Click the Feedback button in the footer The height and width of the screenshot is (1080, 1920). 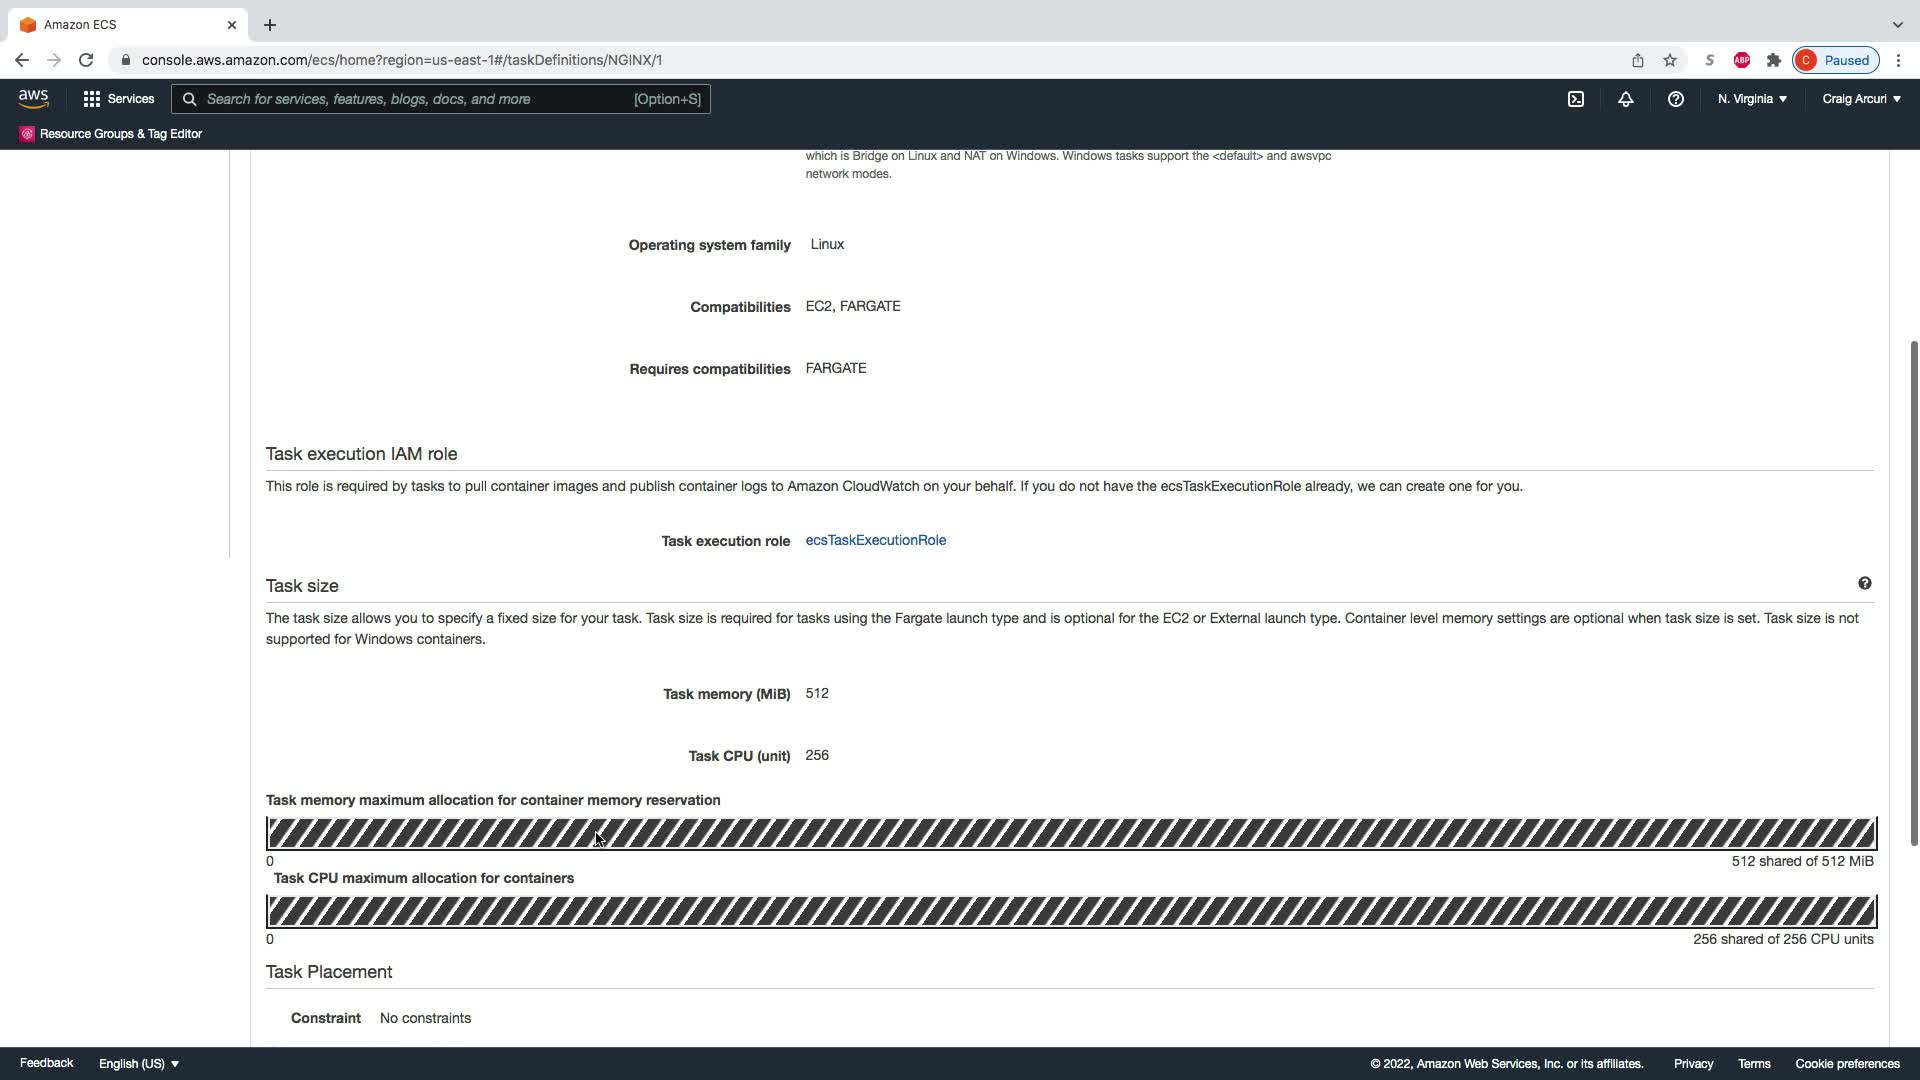point(46,1063)
